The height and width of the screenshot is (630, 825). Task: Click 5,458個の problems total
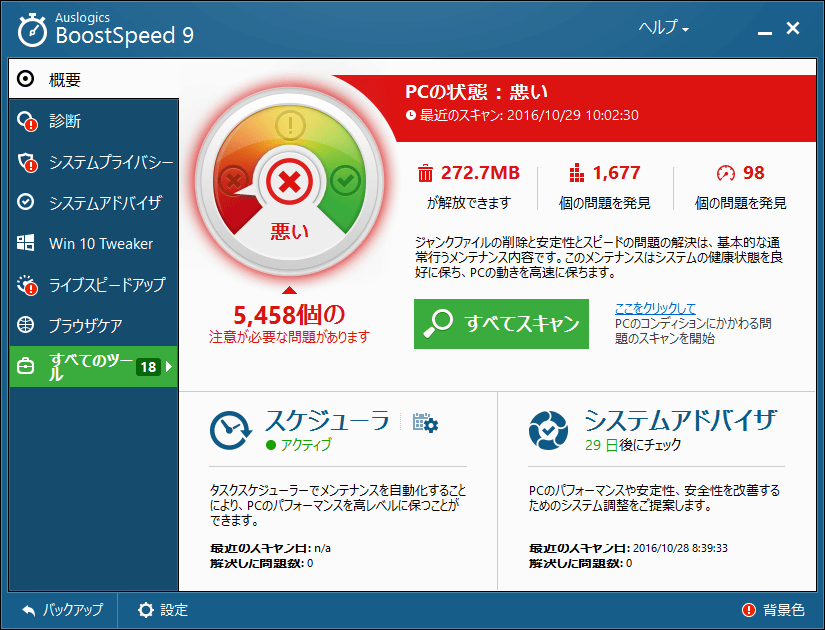(x=289, y=315)
